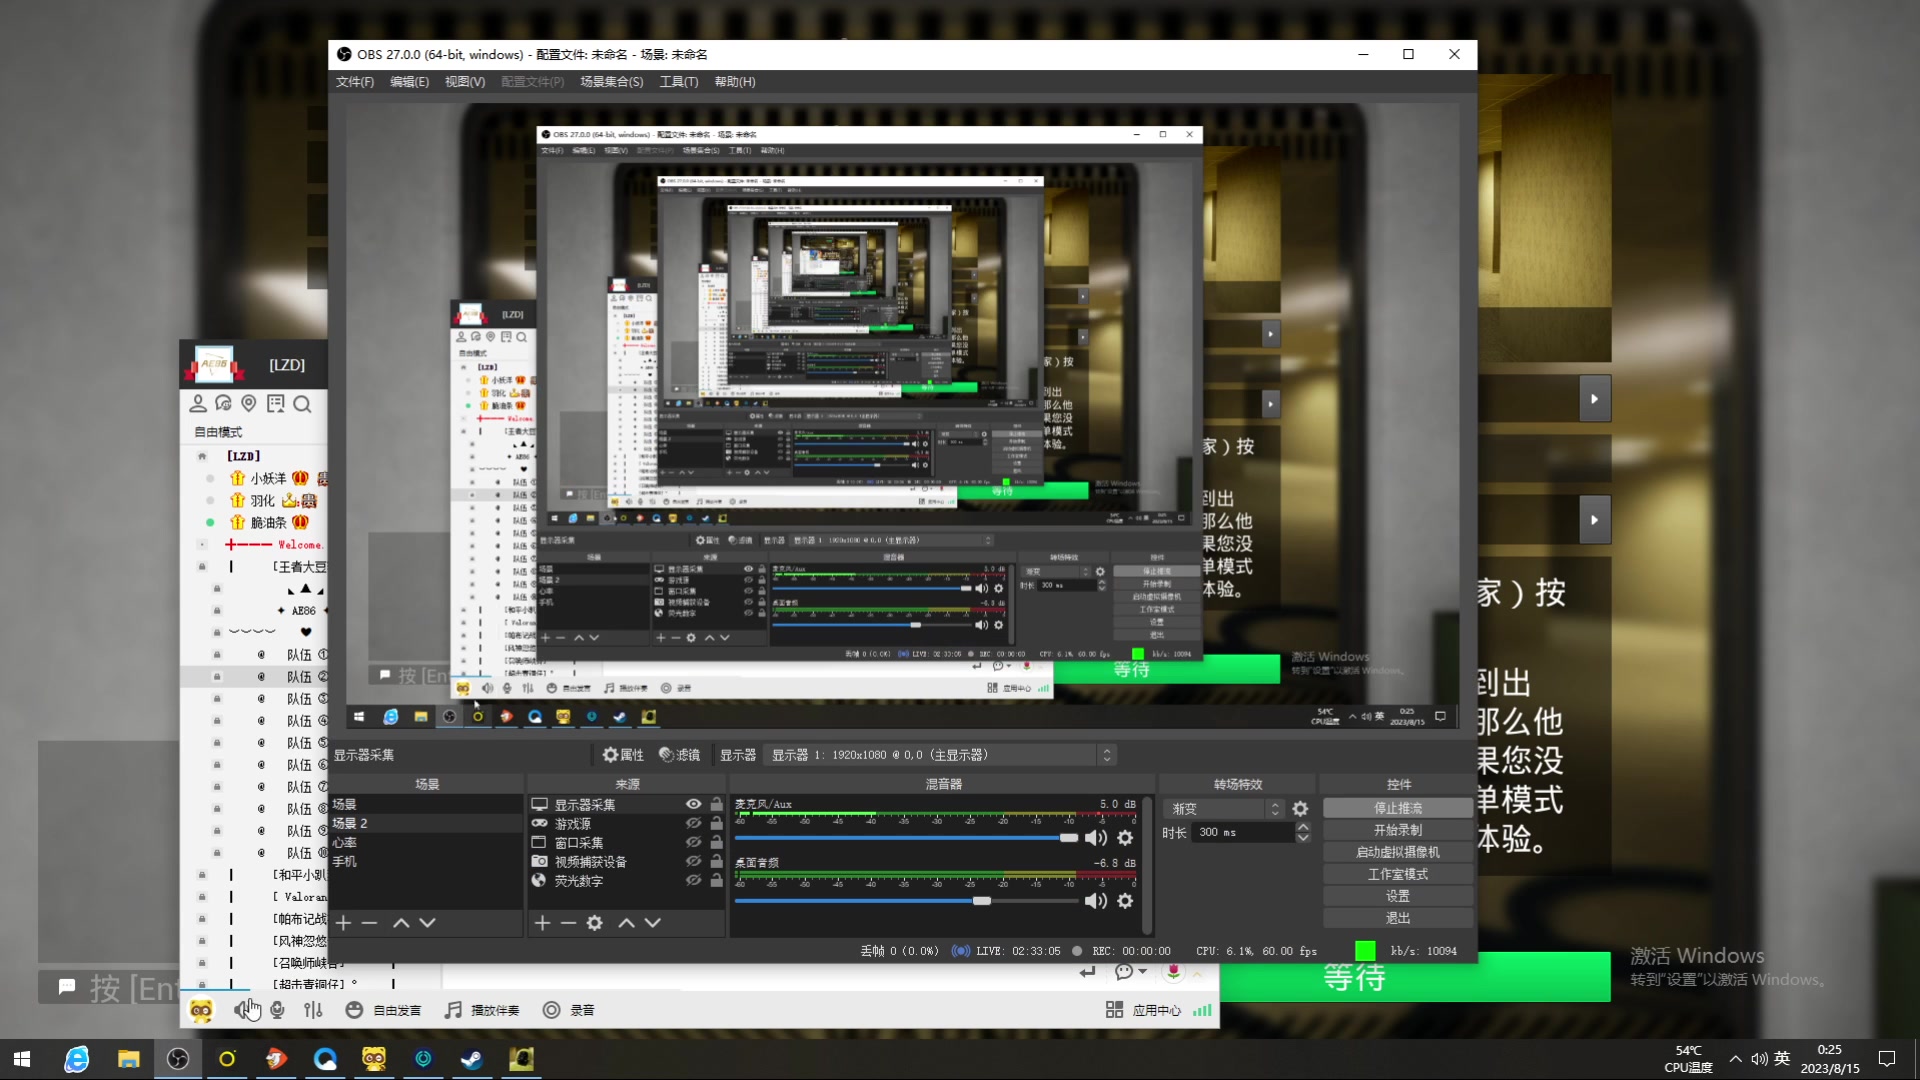Open File Explorer from taskbar
Viewport: 1920px width, 1080px height.
coord(128,1059)
